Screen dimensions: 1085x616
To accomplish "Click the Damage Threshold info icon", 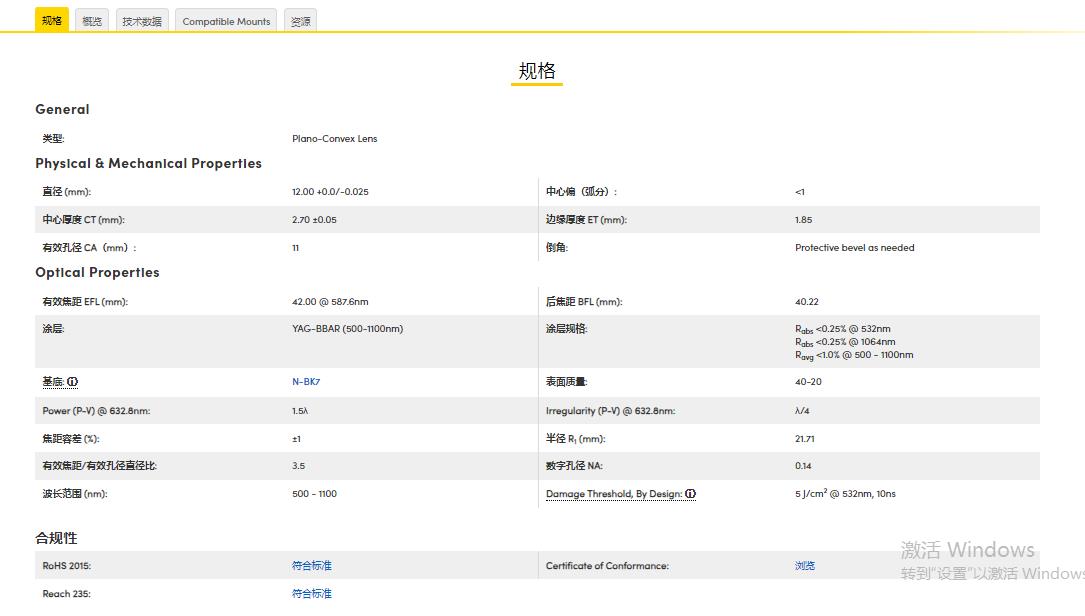I will tap(690, 494).
